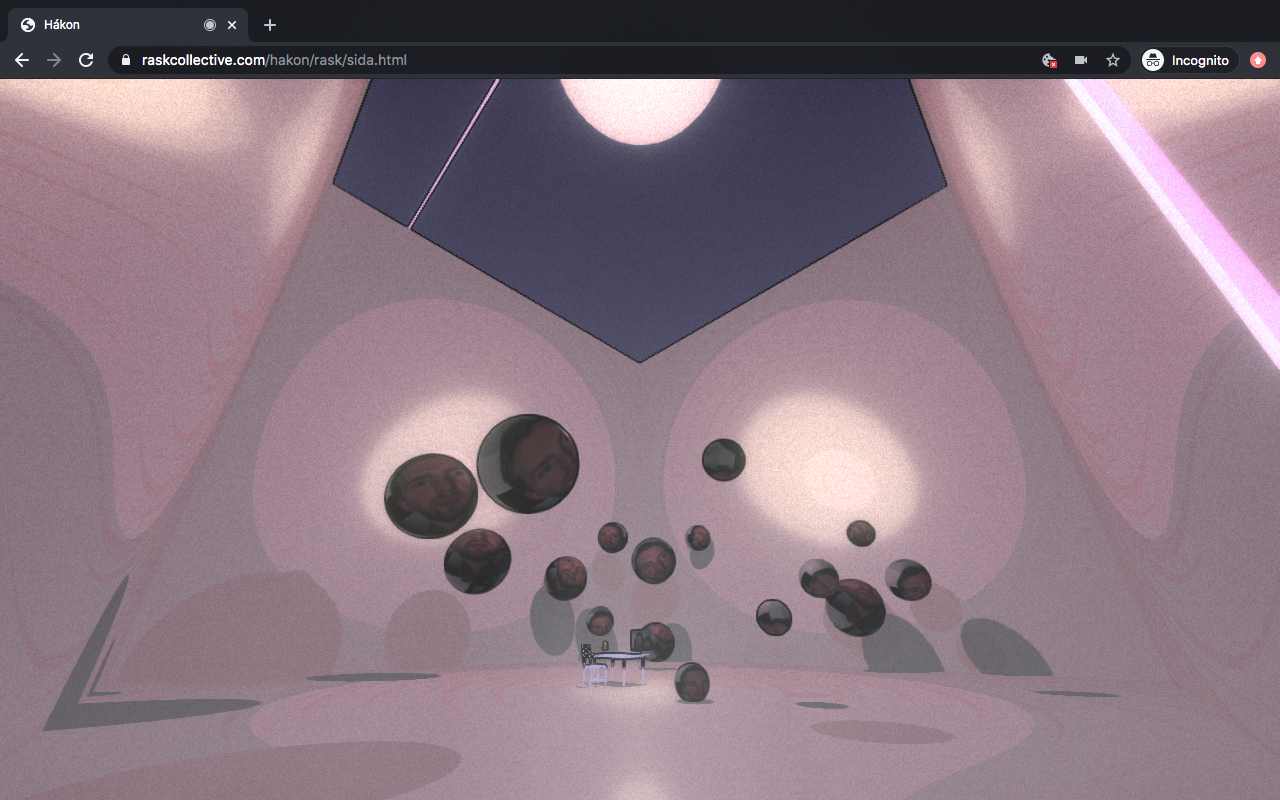Viewport: 1280px width, 800px height.
Task: Click the camera icon in address bar
Action: point(1081,60)
